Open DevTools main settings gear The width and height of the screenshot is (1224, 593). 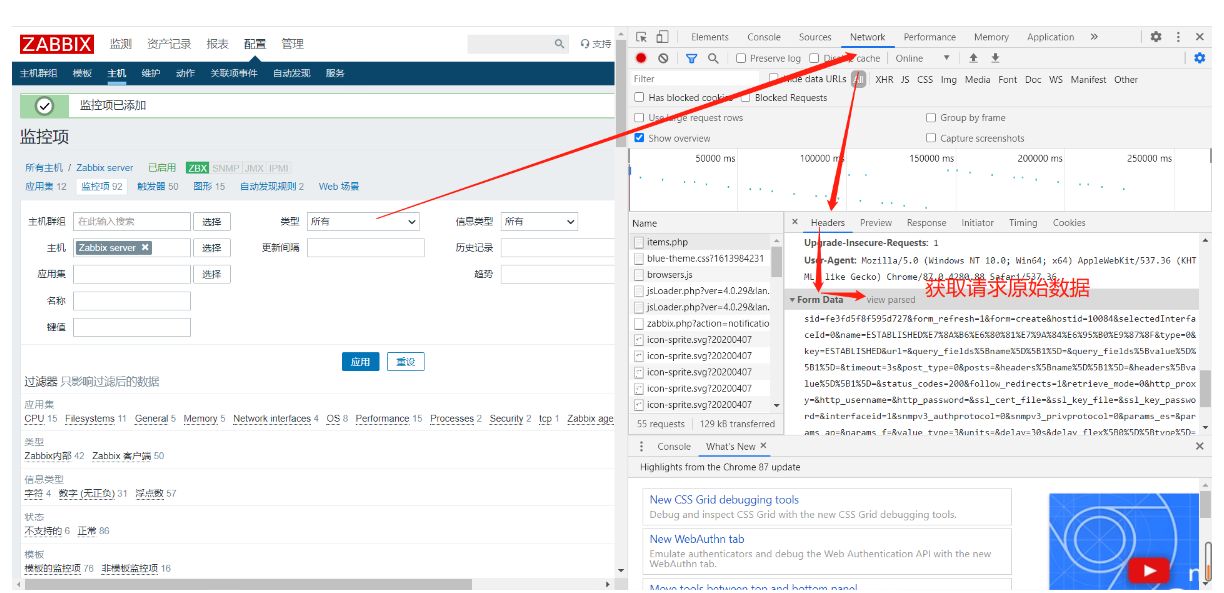(1156, 37)
